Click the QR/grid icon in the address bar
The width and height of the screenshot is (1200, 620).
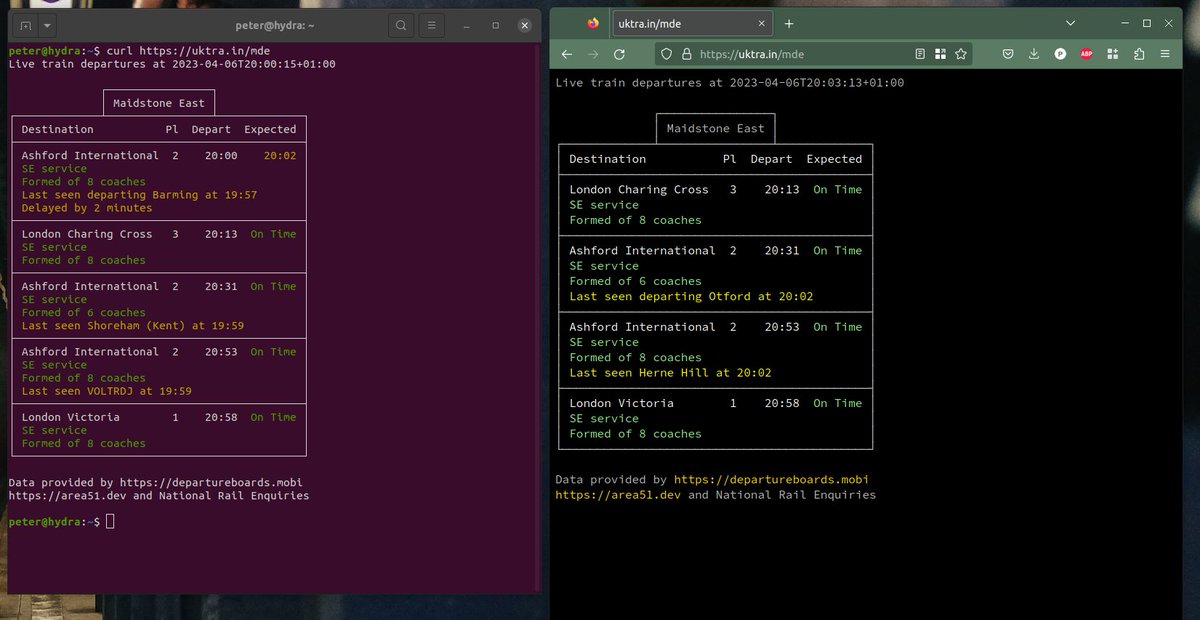pyautogui.click(x=941, y=54)
